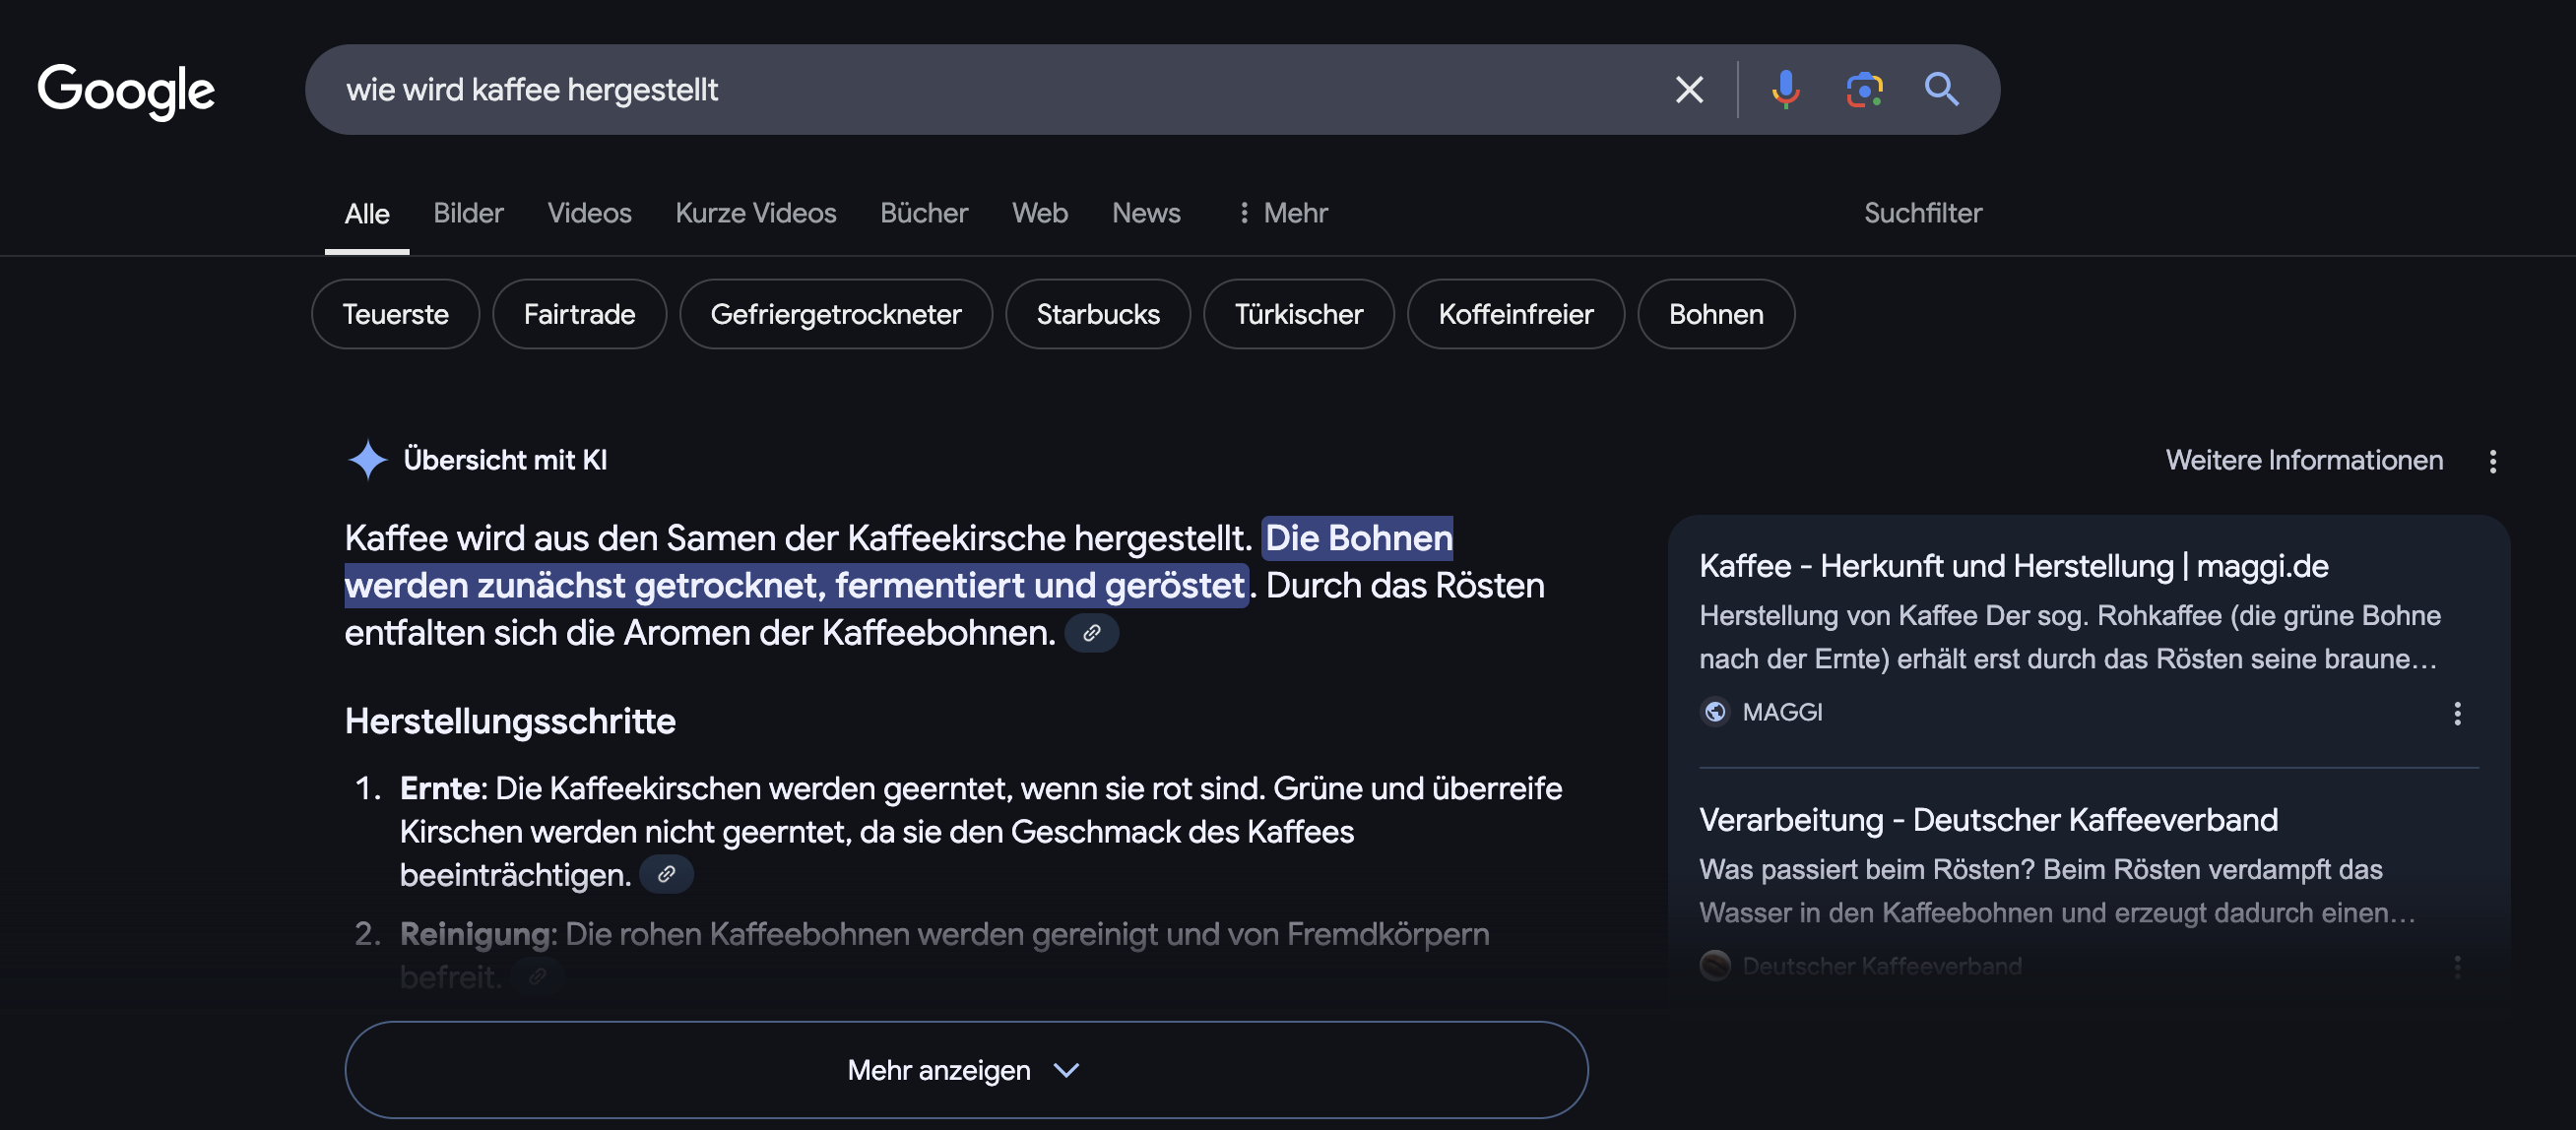2576x1130 pixels.
Task: Apply the Teuerste suggestion chip
Action: point(395,314)
